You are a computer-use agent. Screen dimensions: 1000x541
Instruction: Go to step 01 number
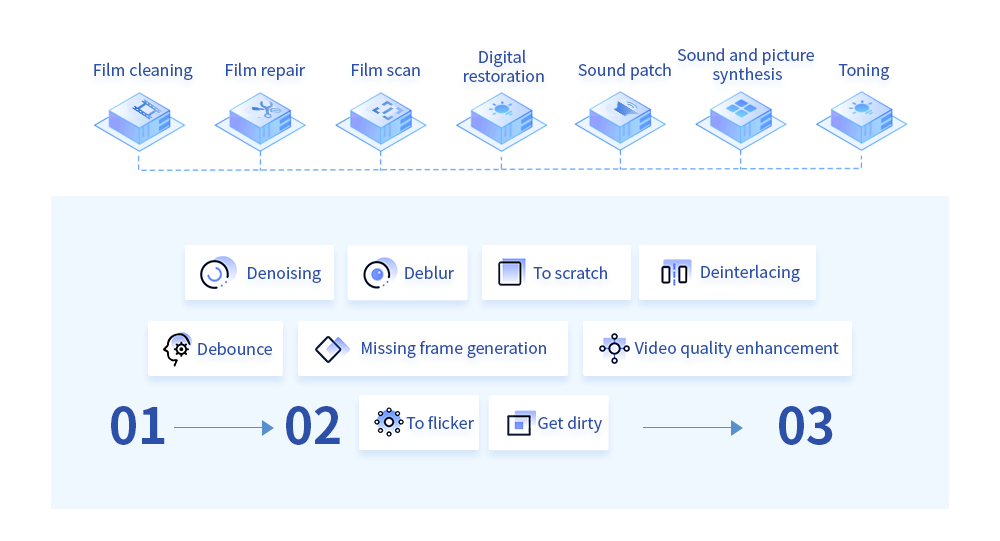(x=137, y=427)
